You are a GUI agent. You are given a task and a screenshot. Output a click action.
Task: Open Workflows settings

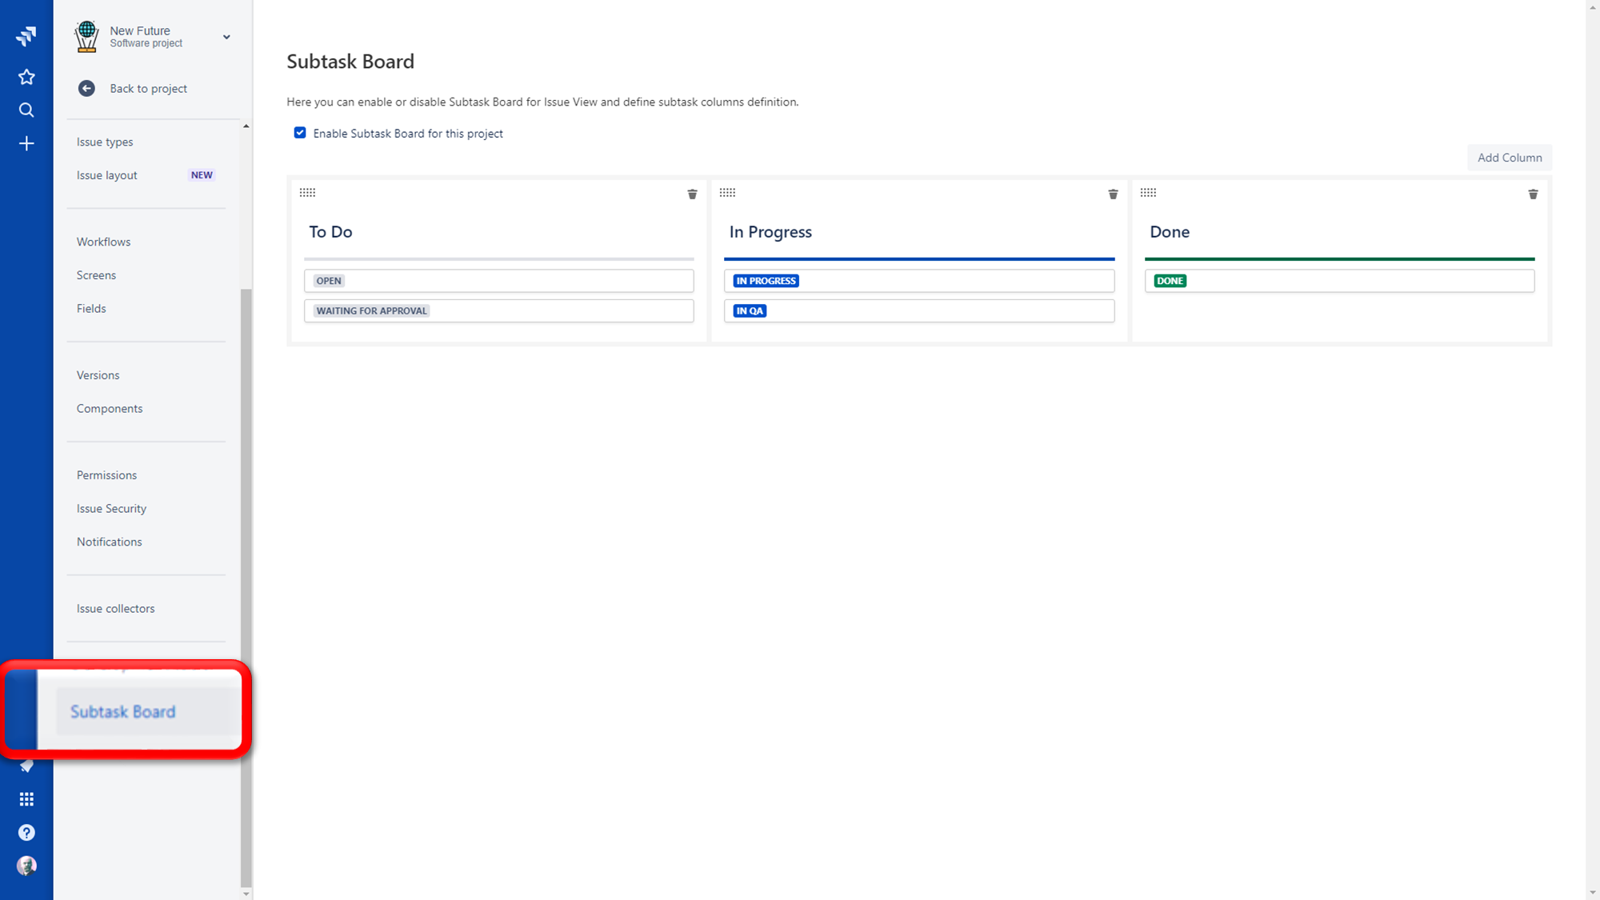tap(104, 242)
